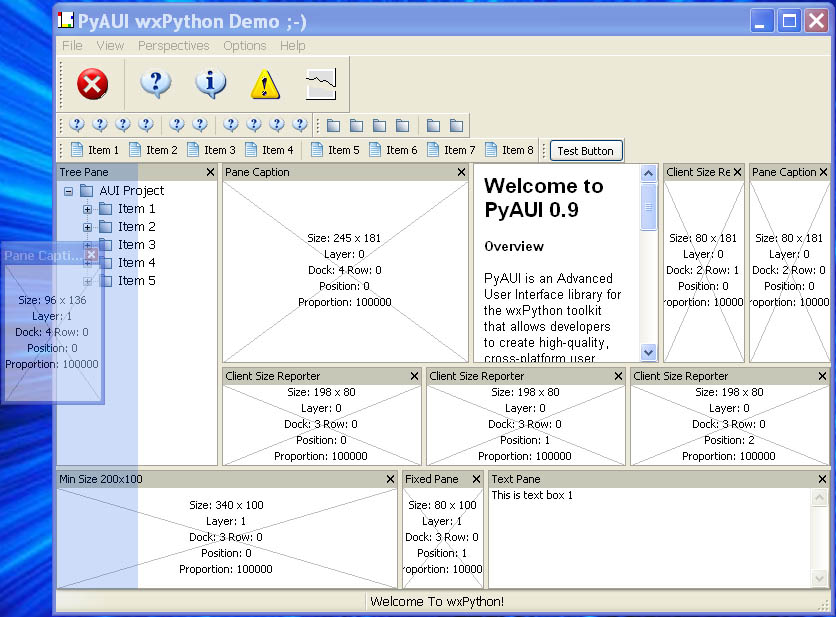Image resolution: width=836 pixels, height=617 pixels.
Task: Click the blue information bubble icon
Action: (x=210, y=84)
